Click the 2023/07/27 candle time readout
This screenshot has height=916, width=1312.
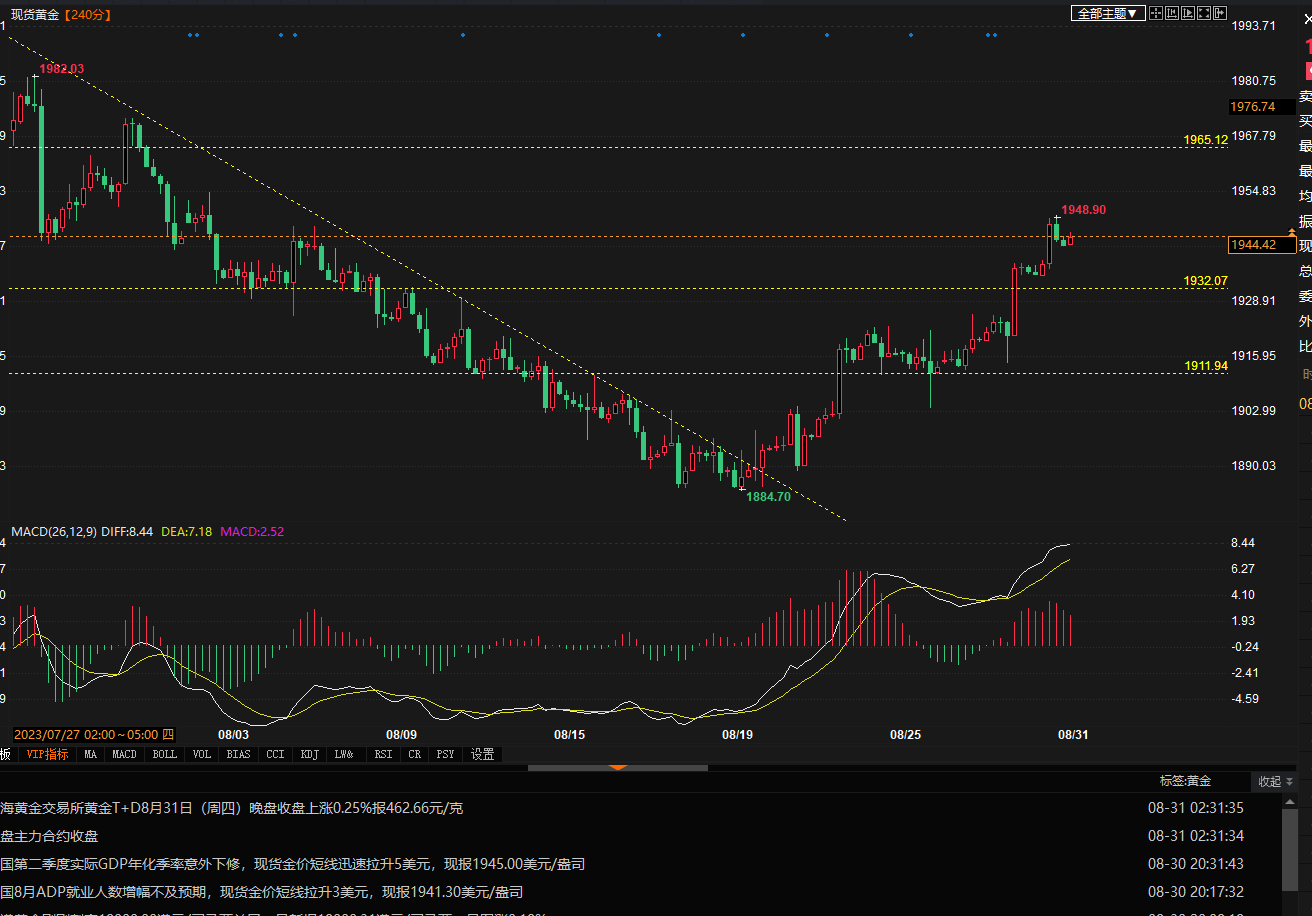coord(94,734)
